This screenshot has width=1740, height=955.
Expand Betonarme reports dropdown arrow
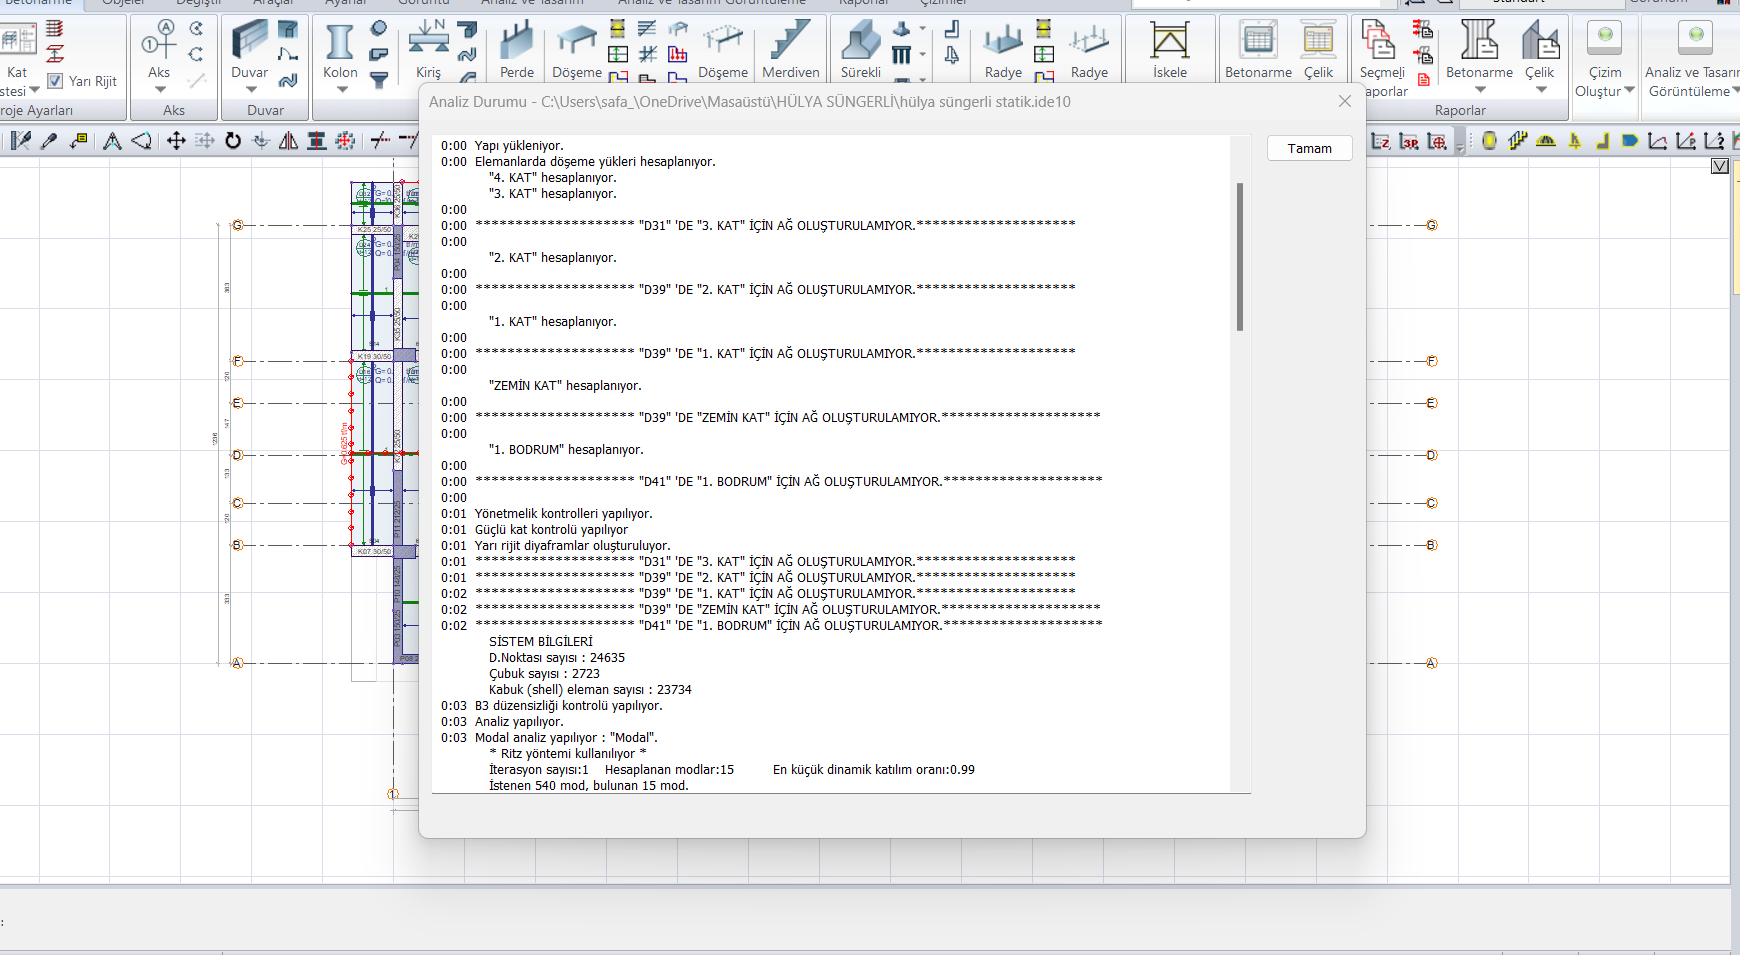pos(1480,90)
